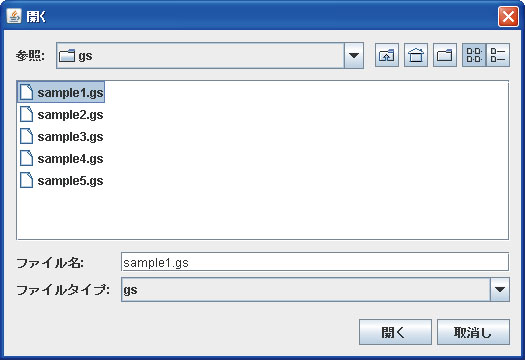
Task: Open the gs folder combo box
Action: tap(210, 56)
